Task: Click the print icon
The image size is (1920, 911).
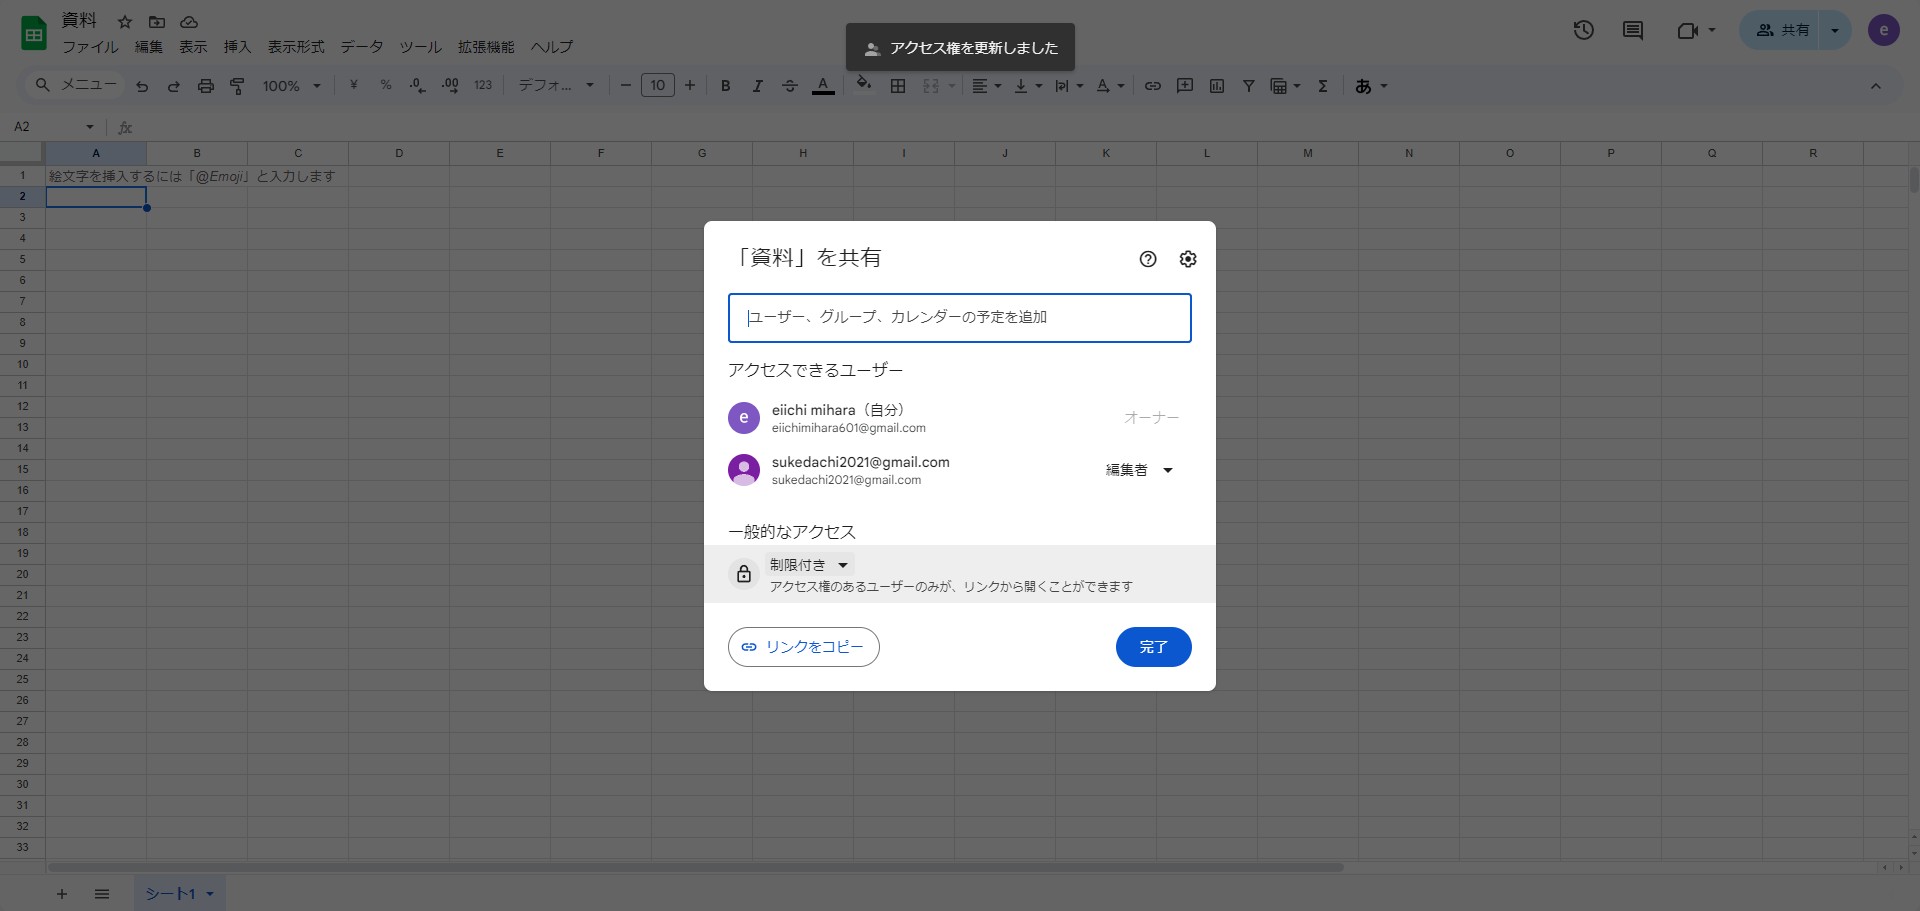Action: [x=205, y=86]
